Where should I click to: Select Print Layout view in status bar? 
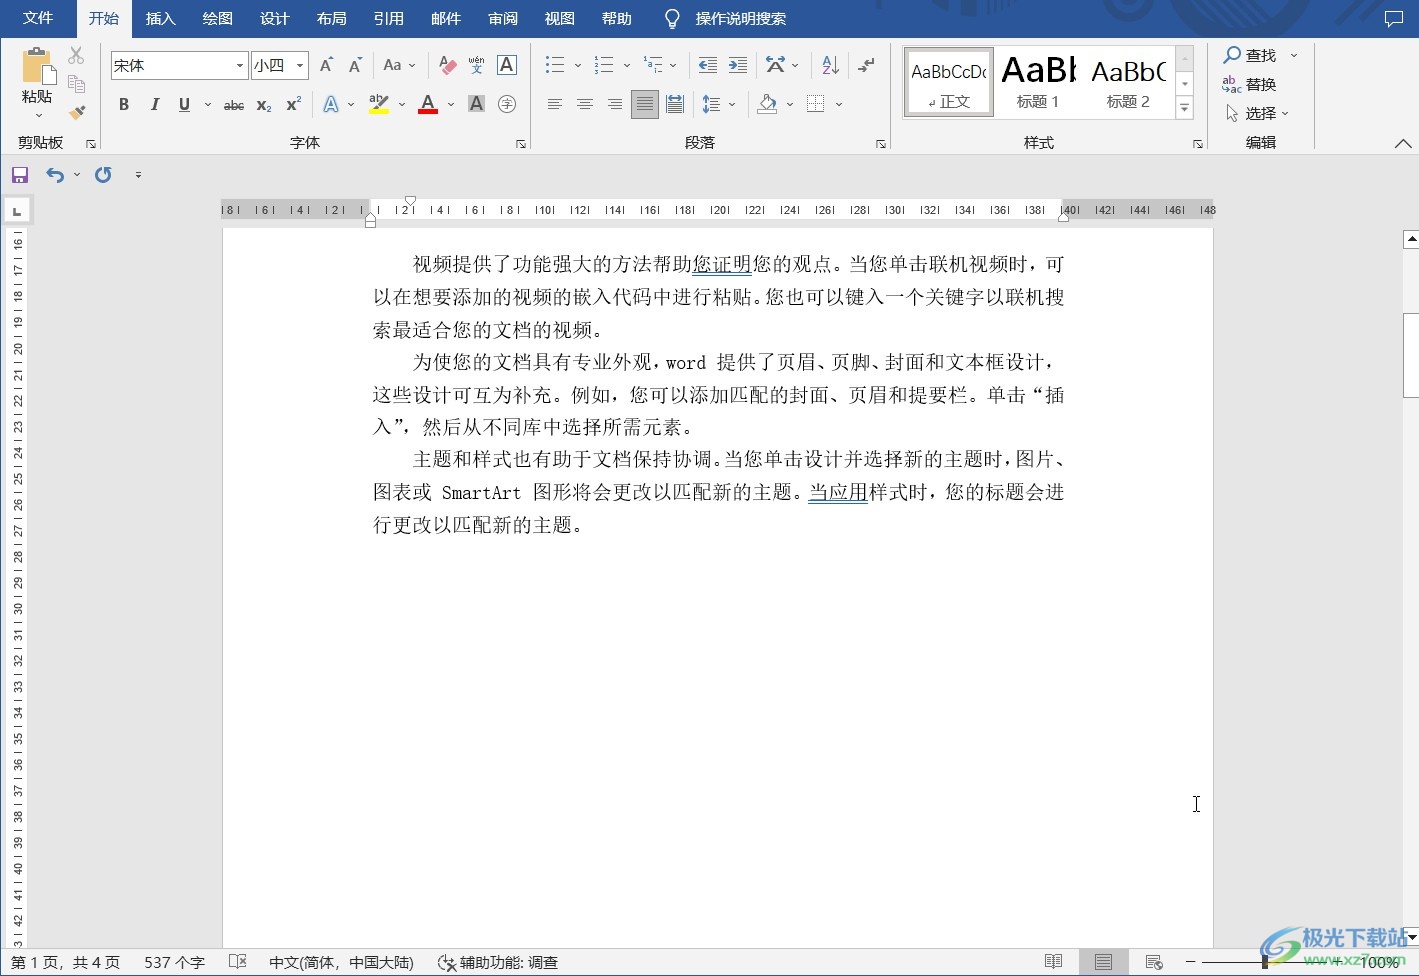(1103, 962)
